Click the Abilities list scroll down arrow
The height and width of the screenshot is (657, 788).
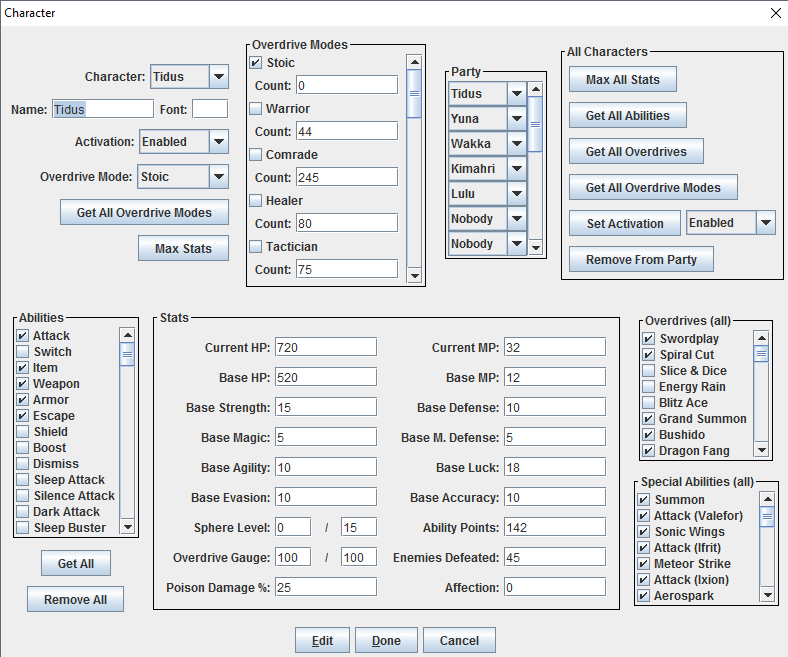click(128, 526)
